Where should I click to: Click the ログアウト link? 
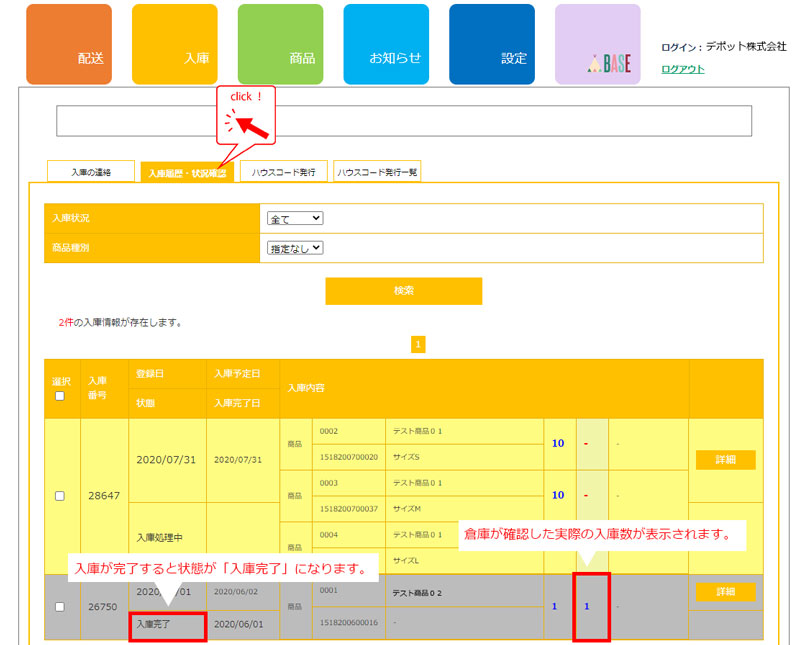tap(682, 69)
